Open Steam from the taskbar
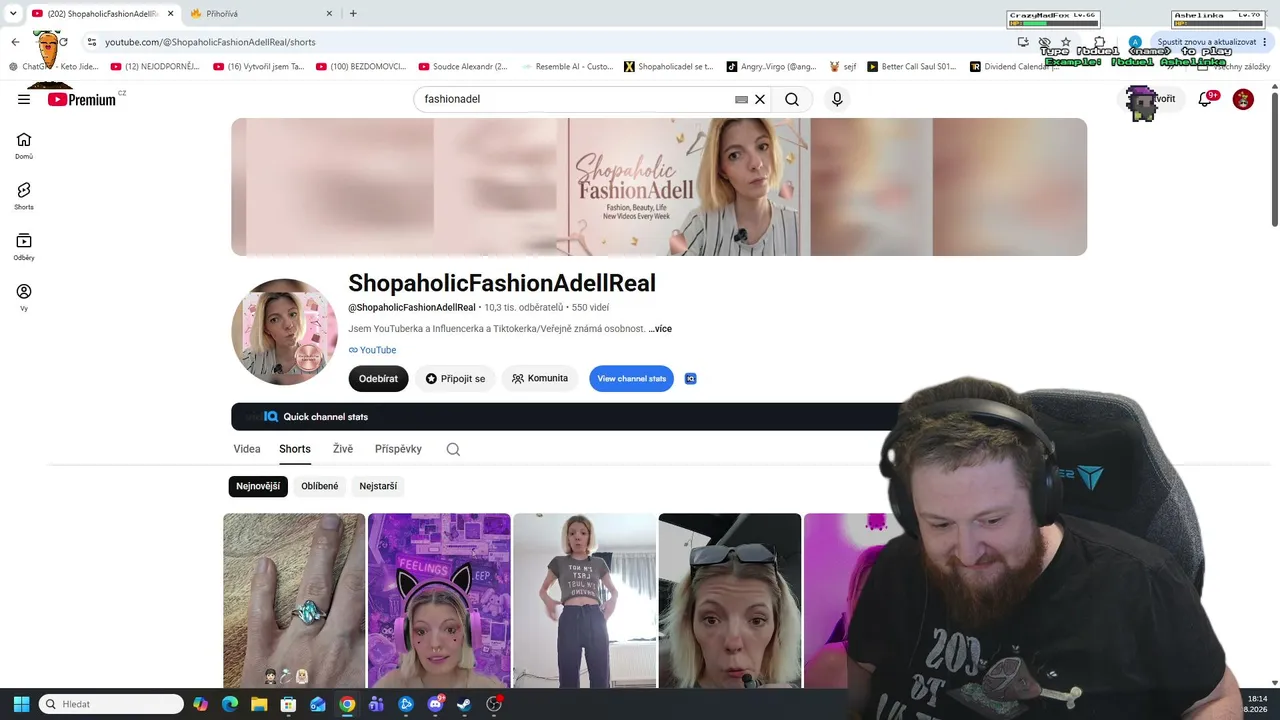The image size is (1280, 720). click(x=464, y=704)
